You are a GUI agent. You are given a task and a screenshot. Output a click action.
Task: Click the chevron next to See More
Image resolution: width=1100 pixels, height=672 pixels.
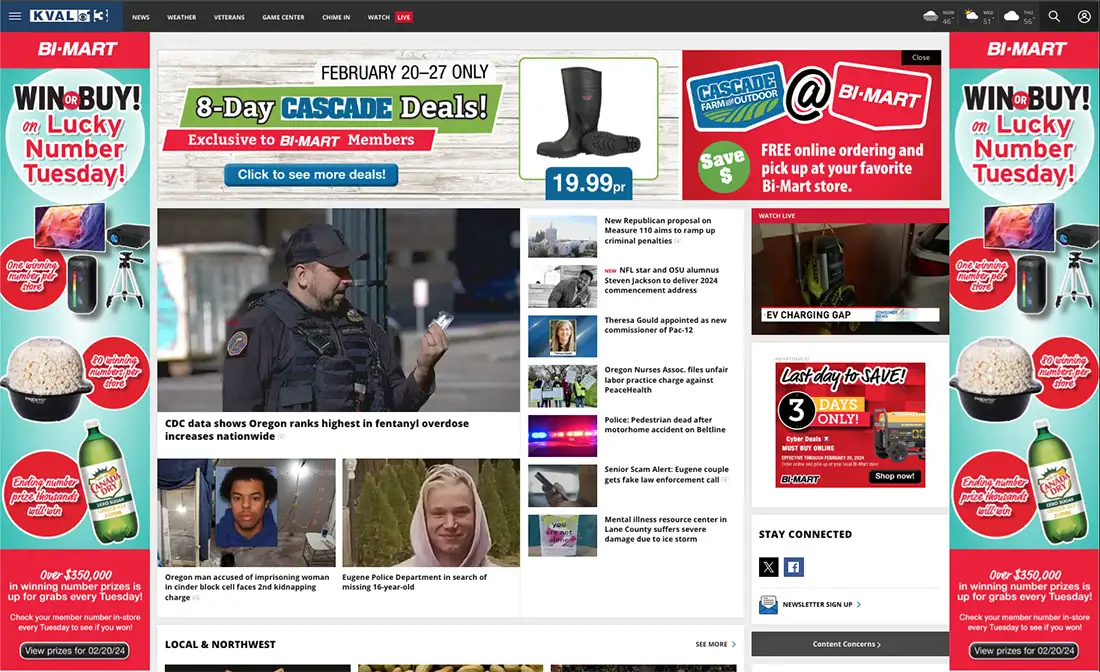coord(734,644)
